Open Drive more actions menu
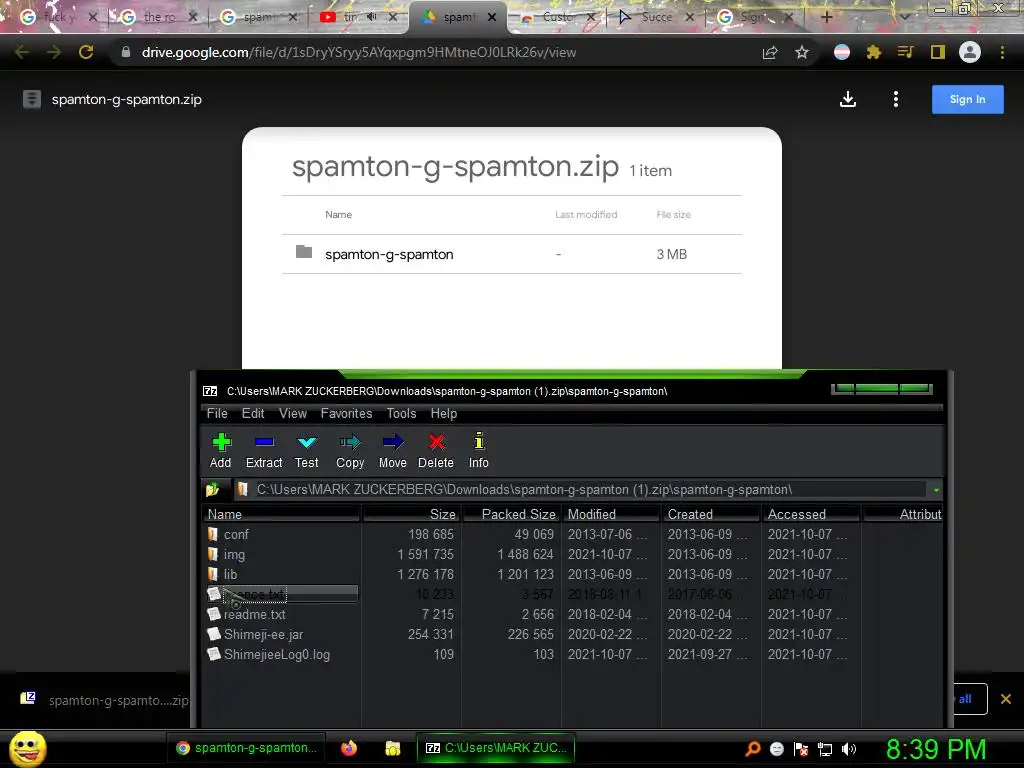Viewport: 1024px width, 768px height. [895, 99]
